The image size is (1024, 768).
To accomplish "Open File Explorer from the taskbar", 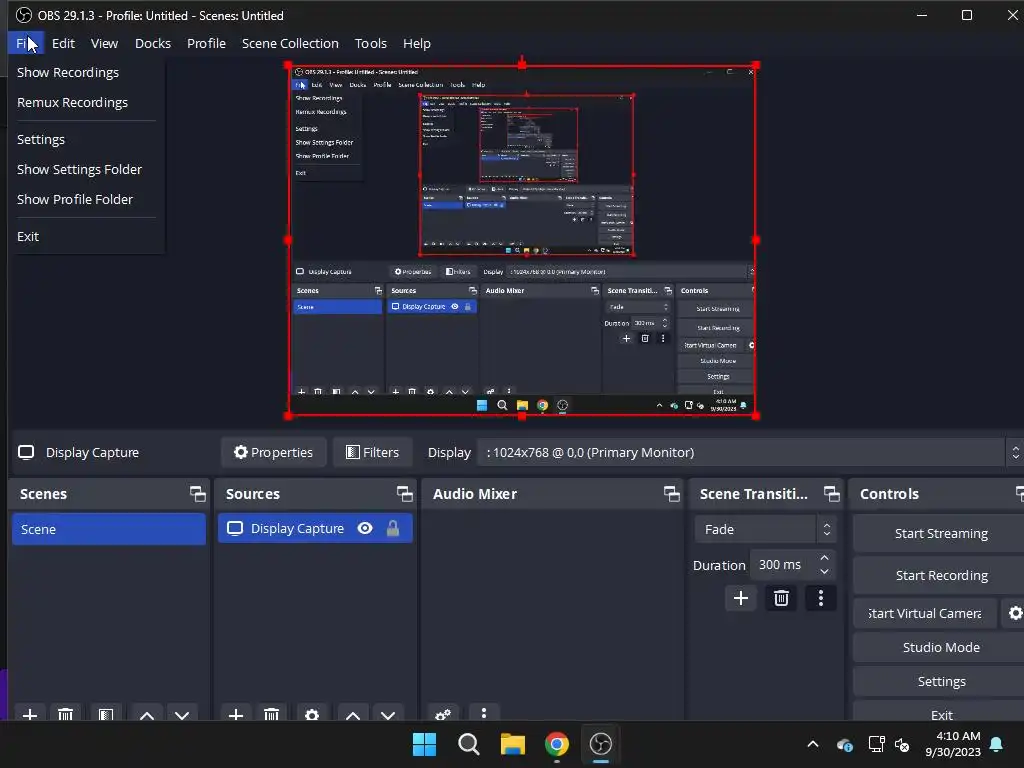I will pos(513,744).
